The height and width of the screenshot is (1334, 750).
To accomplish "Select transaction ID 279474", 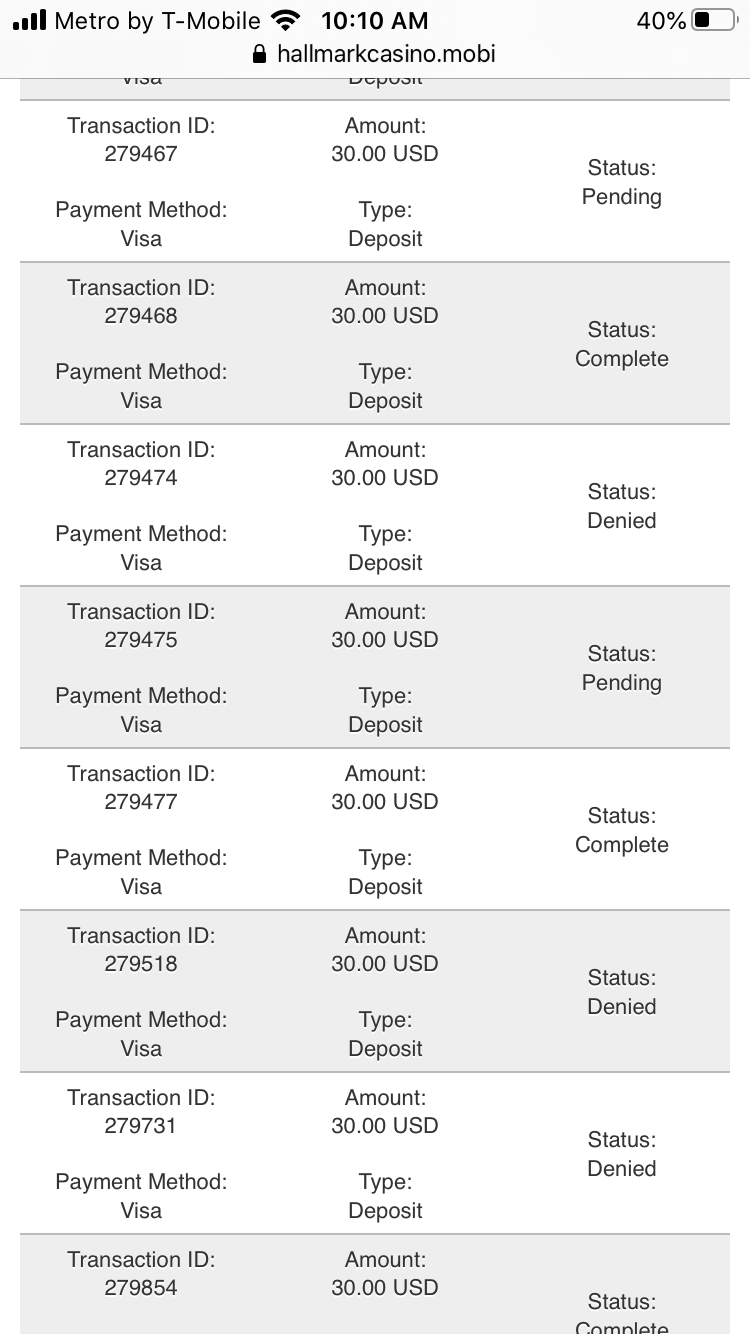I will click(x=141, y=478).
